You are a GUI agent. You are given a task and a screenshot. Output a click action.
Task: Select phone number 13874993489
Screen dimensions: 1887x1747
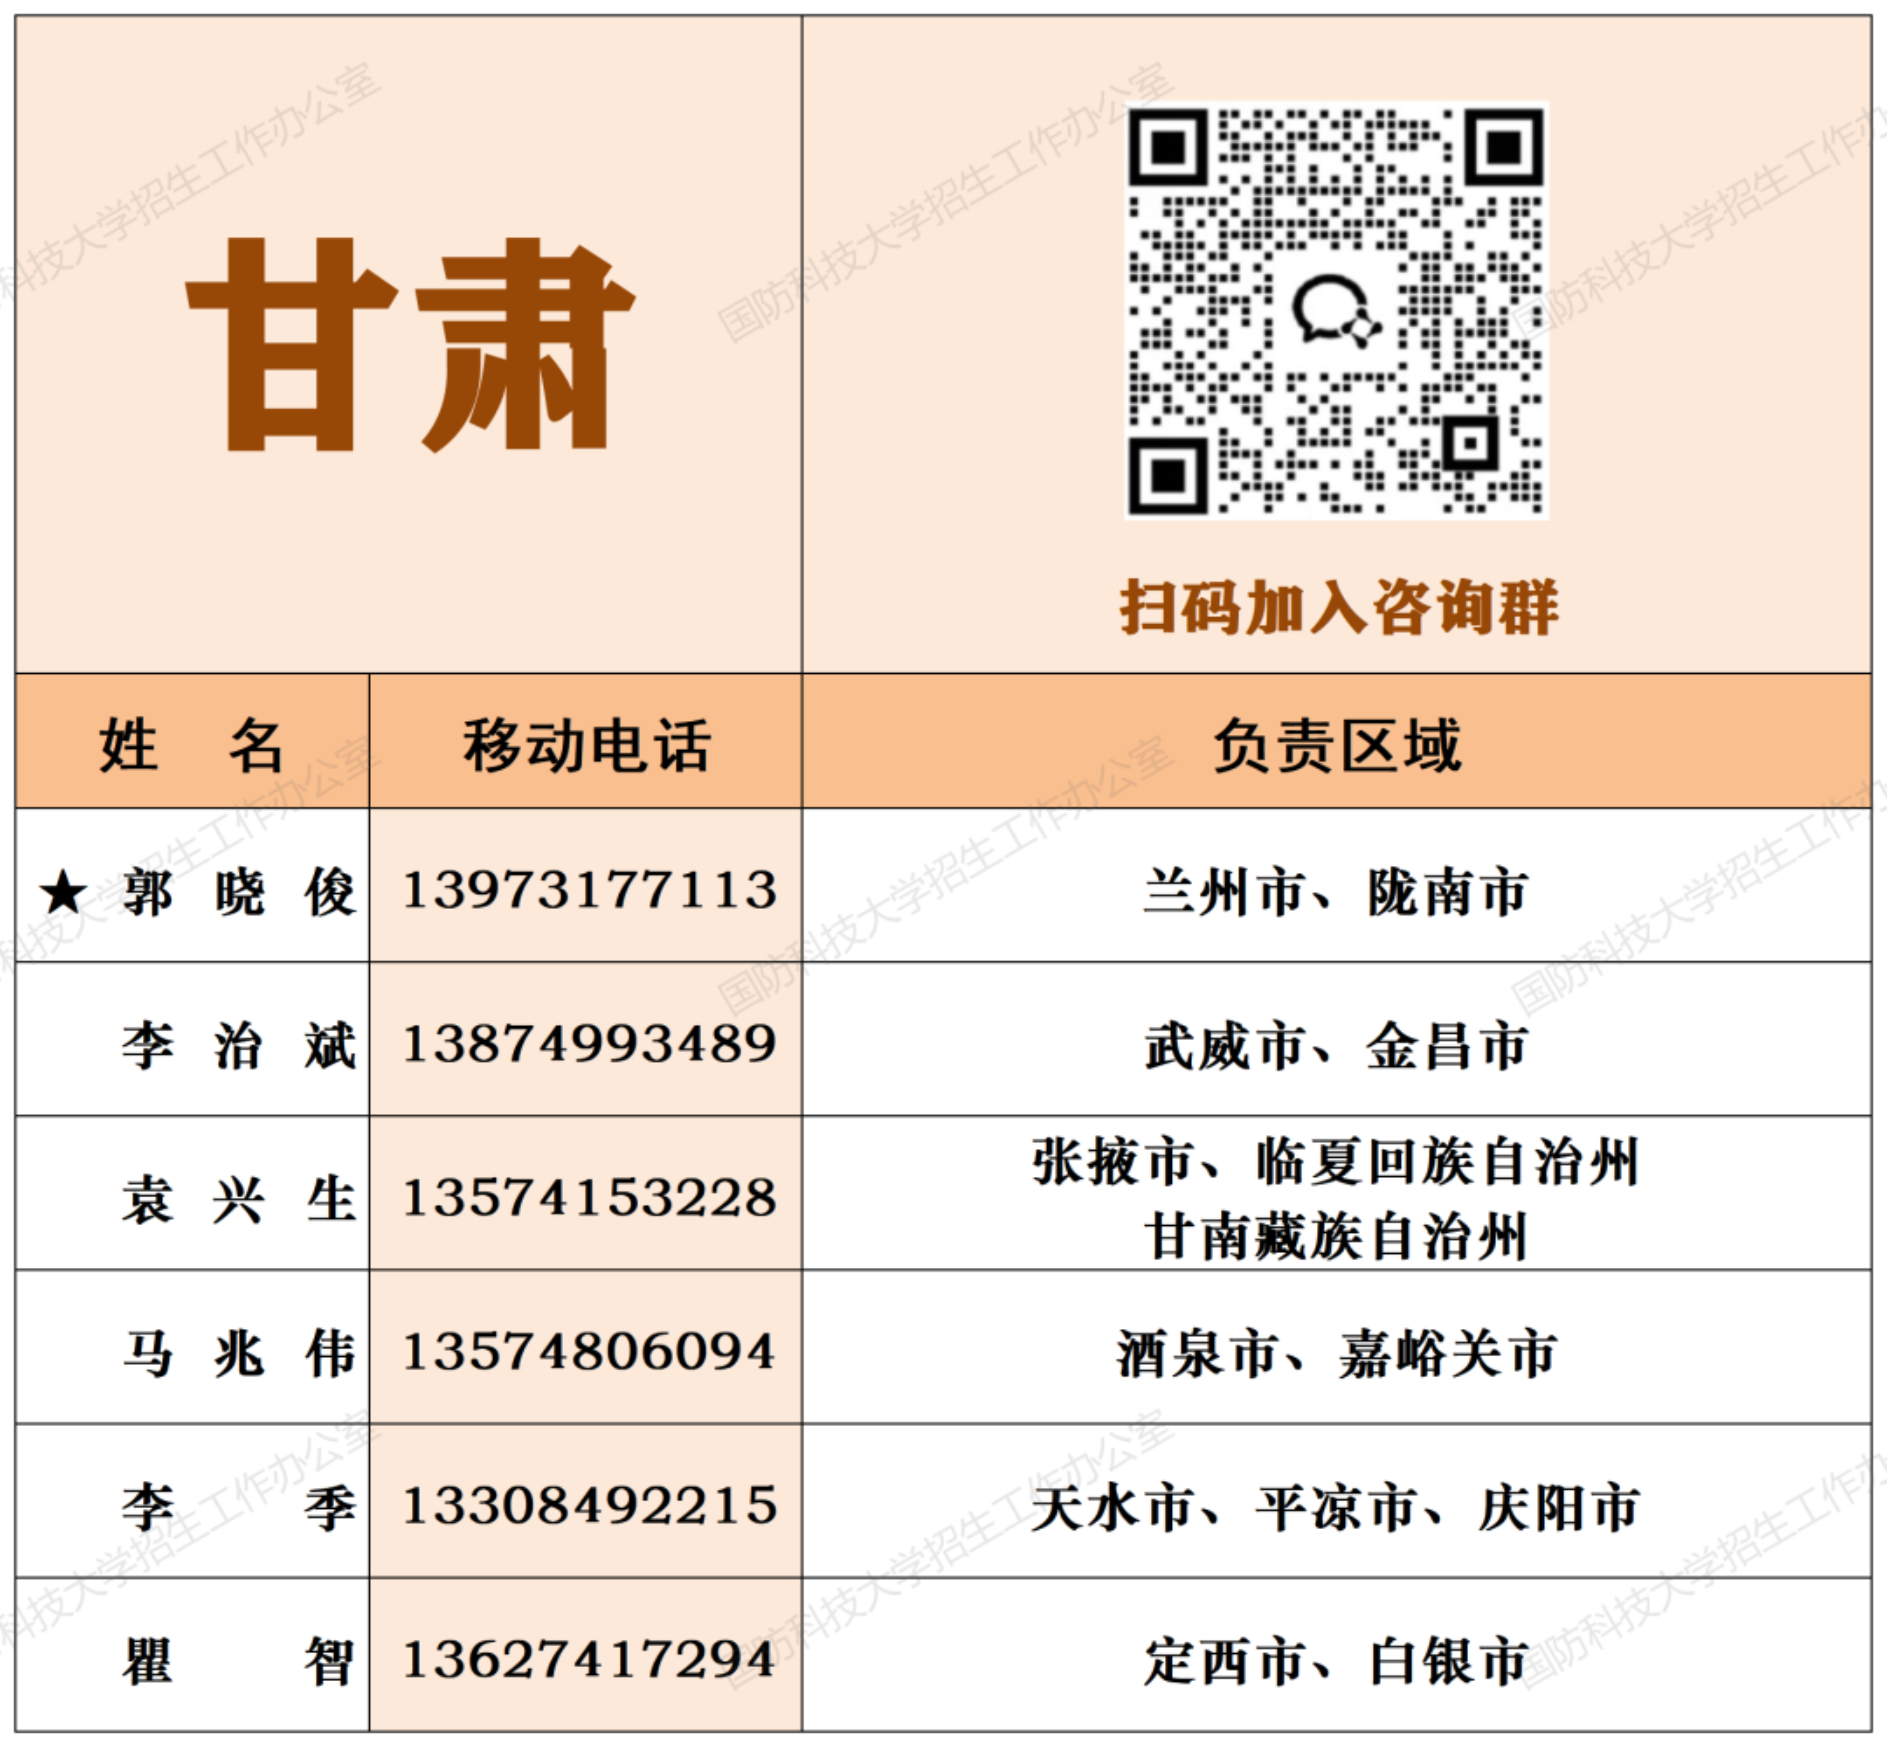589,1044
